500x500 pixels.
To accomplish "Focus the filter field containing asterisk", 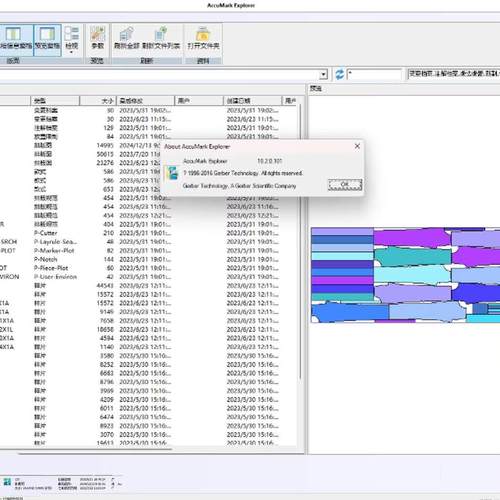I will pyautogui.click(x=374, y=74).
